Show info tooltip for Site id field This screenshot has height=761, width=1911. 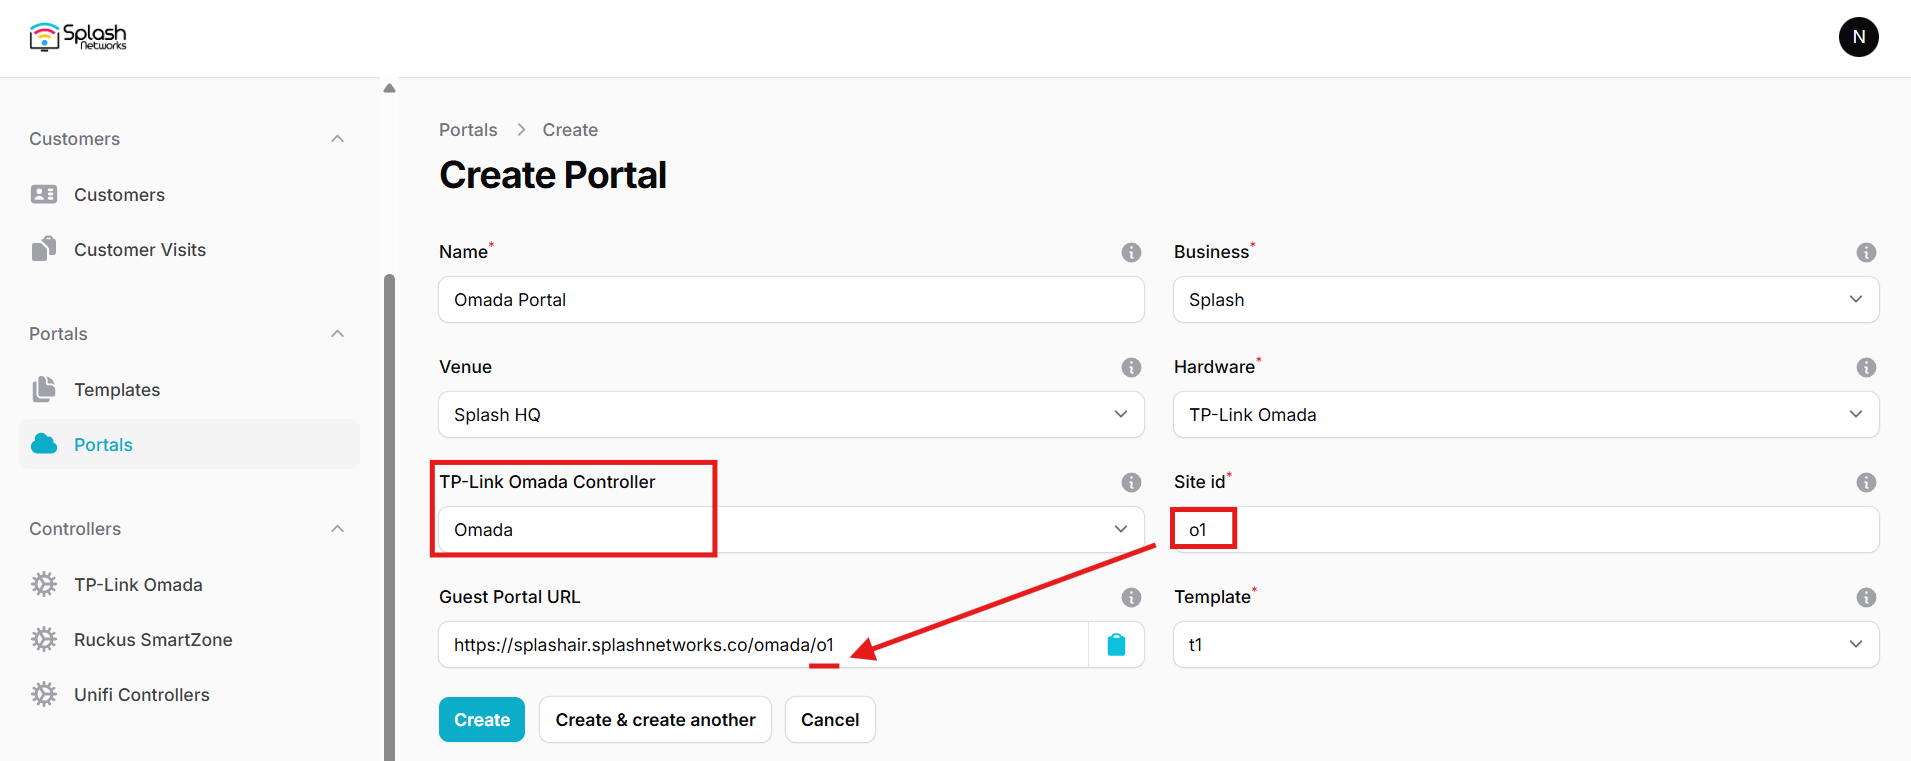pos(1866,482)
